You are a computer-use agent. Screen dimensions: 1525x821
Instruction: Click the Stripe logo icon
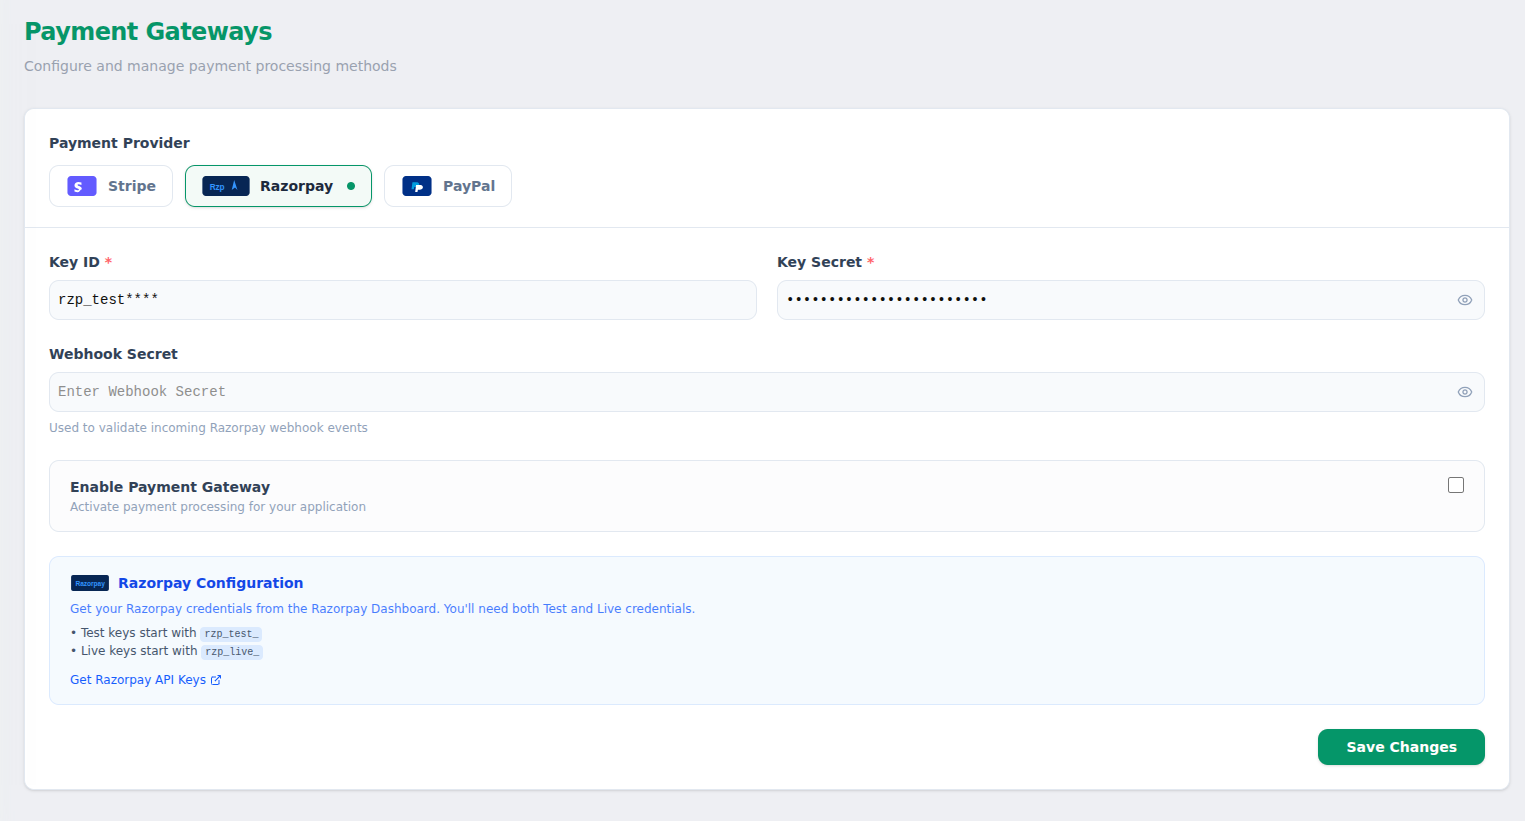tap(82, 186)
